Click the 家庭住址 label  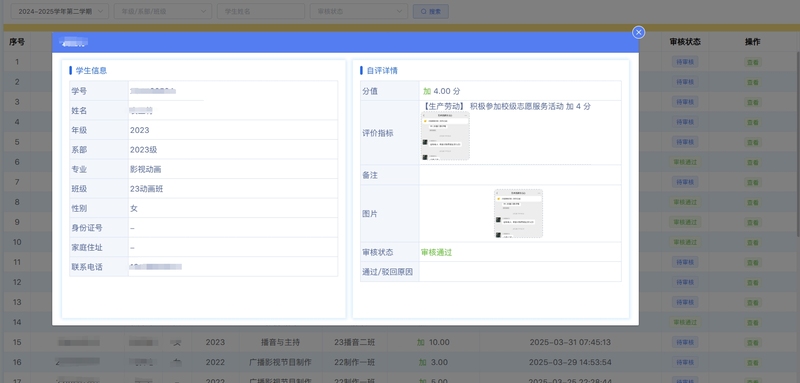pos(87,247)
